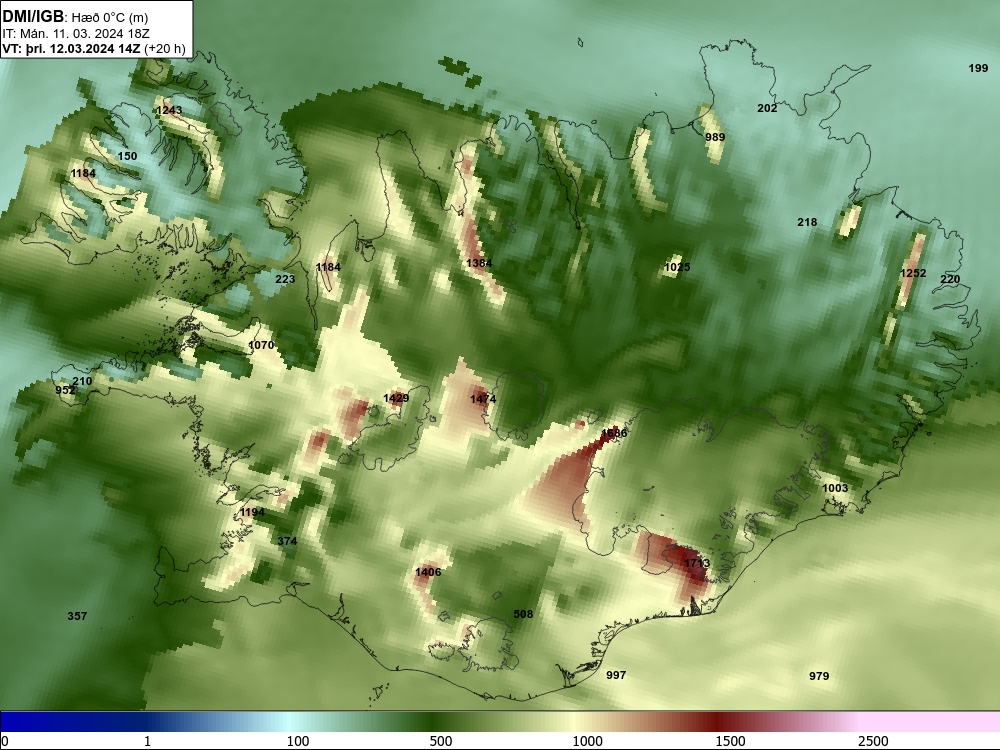Click the 210 value on Snæfellsnes
Screen dimensions: 1000x750
click(82, 381)
